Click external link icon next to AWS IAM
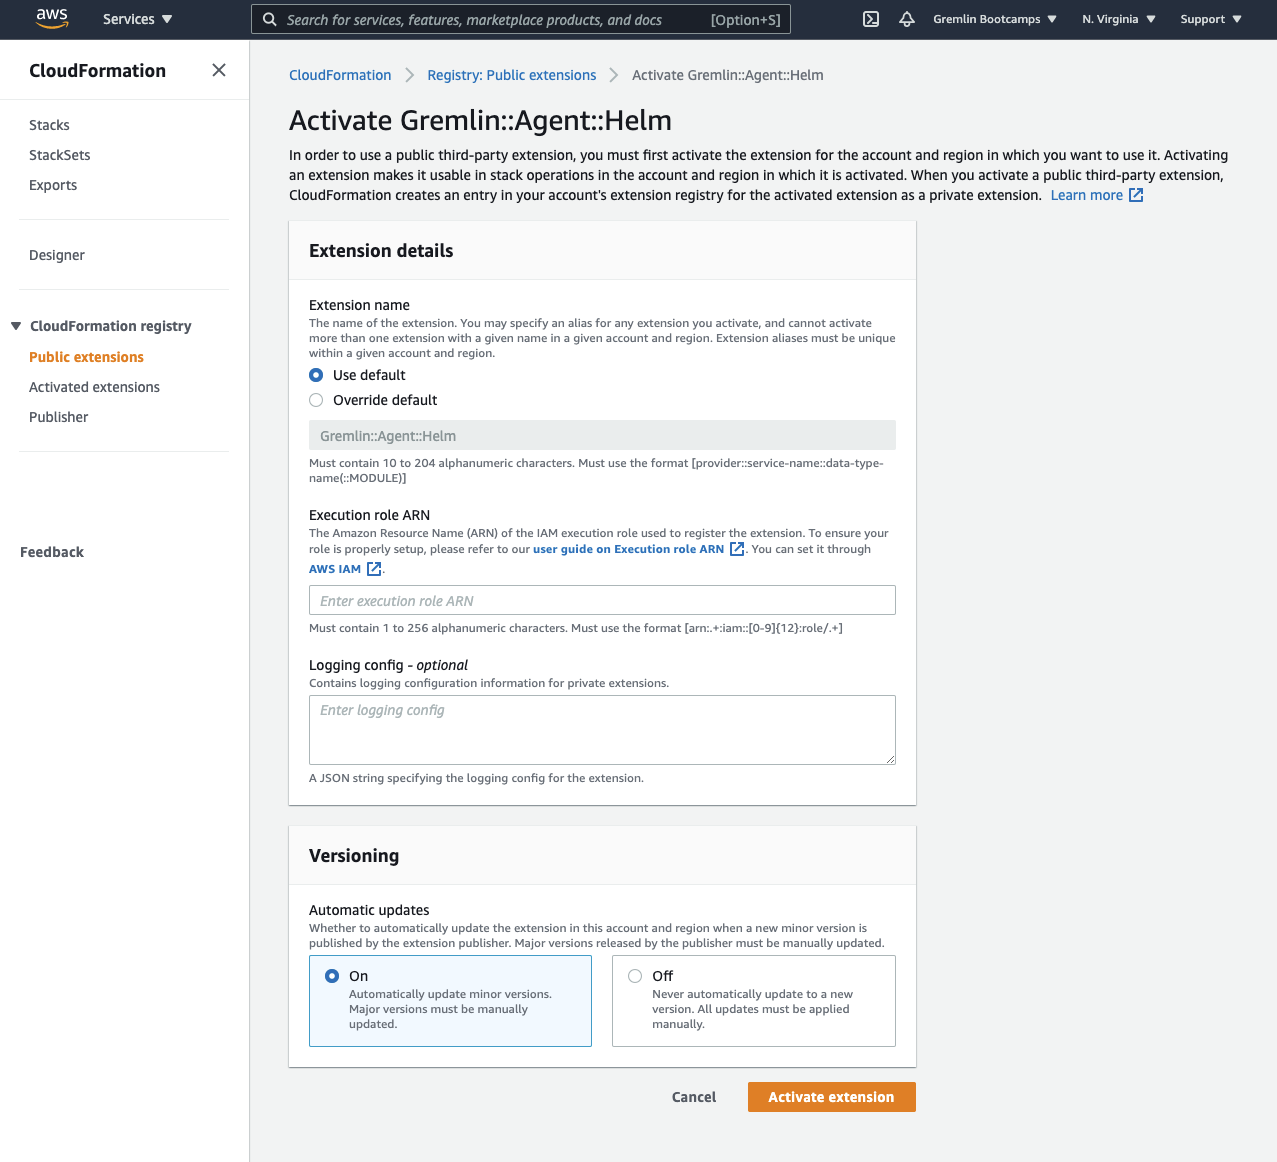1277x1162 pixels. 374,569
